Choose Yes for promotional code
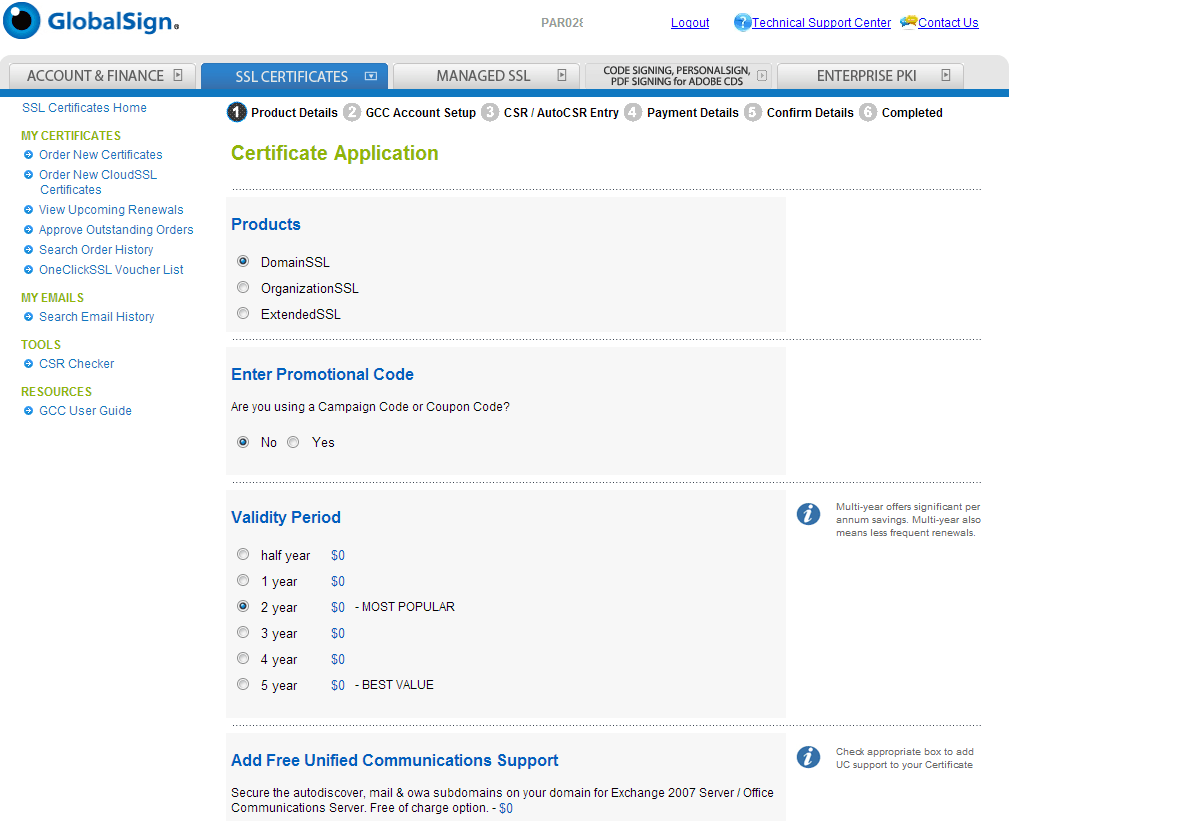 (x=293, y=442)
